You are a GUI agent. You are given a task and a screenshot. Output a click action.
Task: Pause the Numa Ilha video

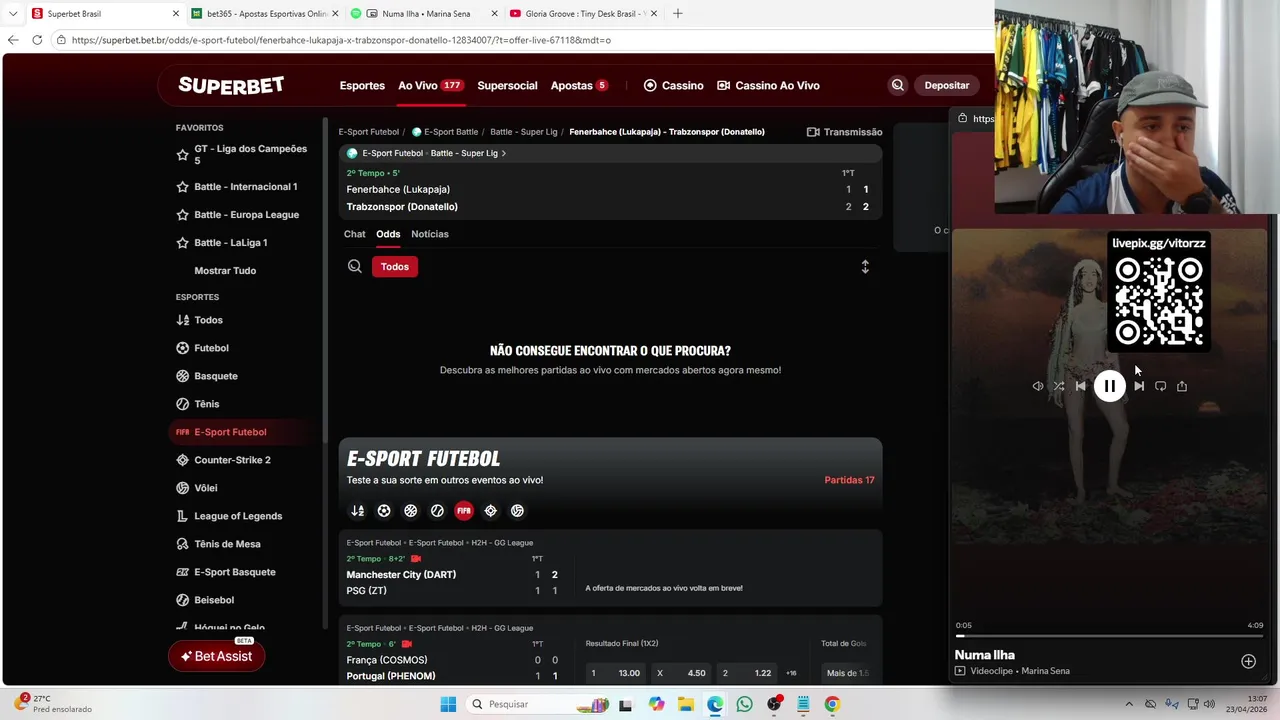(1109, 386)
